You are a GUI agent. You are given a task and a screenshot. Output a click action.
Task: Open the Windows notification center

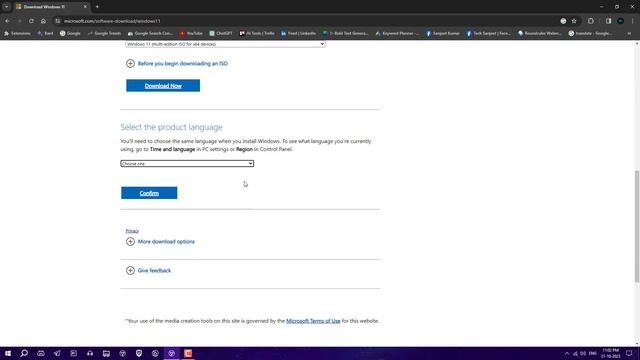pos(629,353)
